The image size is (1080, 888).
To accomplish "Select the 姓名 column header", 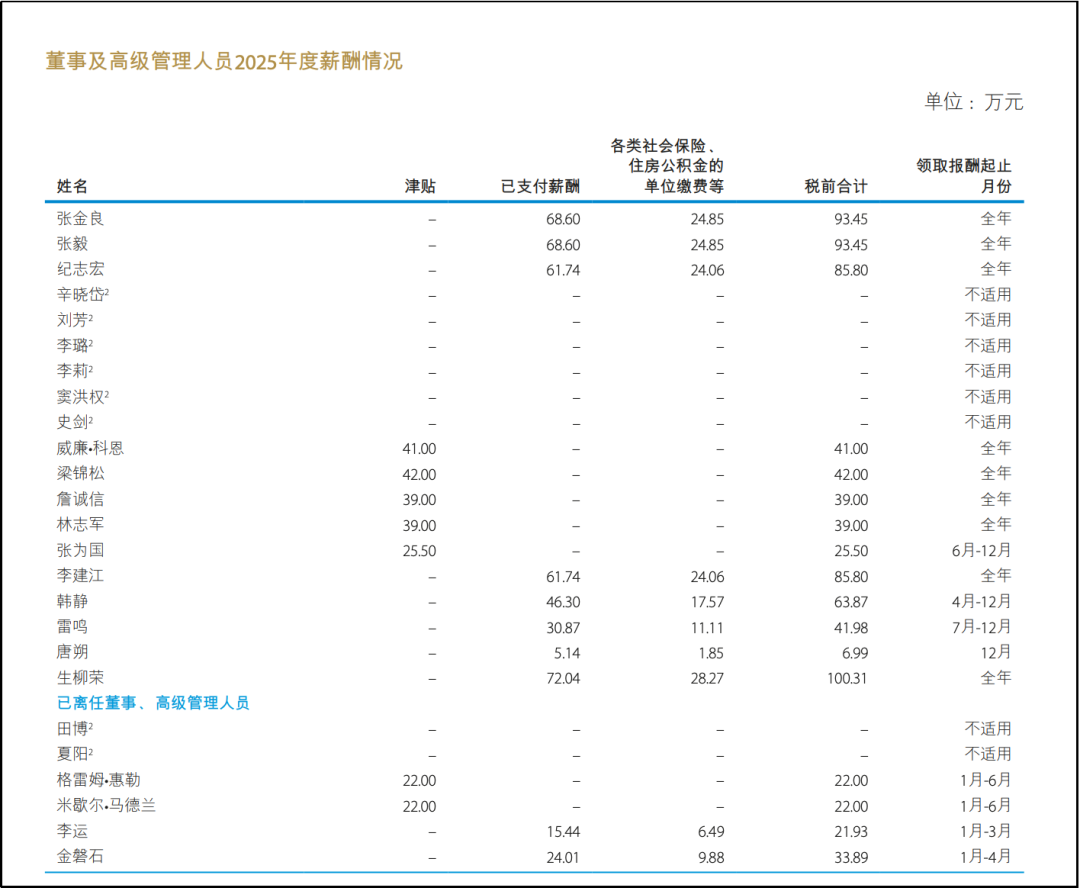I will pyautogui.click(x=72, y=187).
